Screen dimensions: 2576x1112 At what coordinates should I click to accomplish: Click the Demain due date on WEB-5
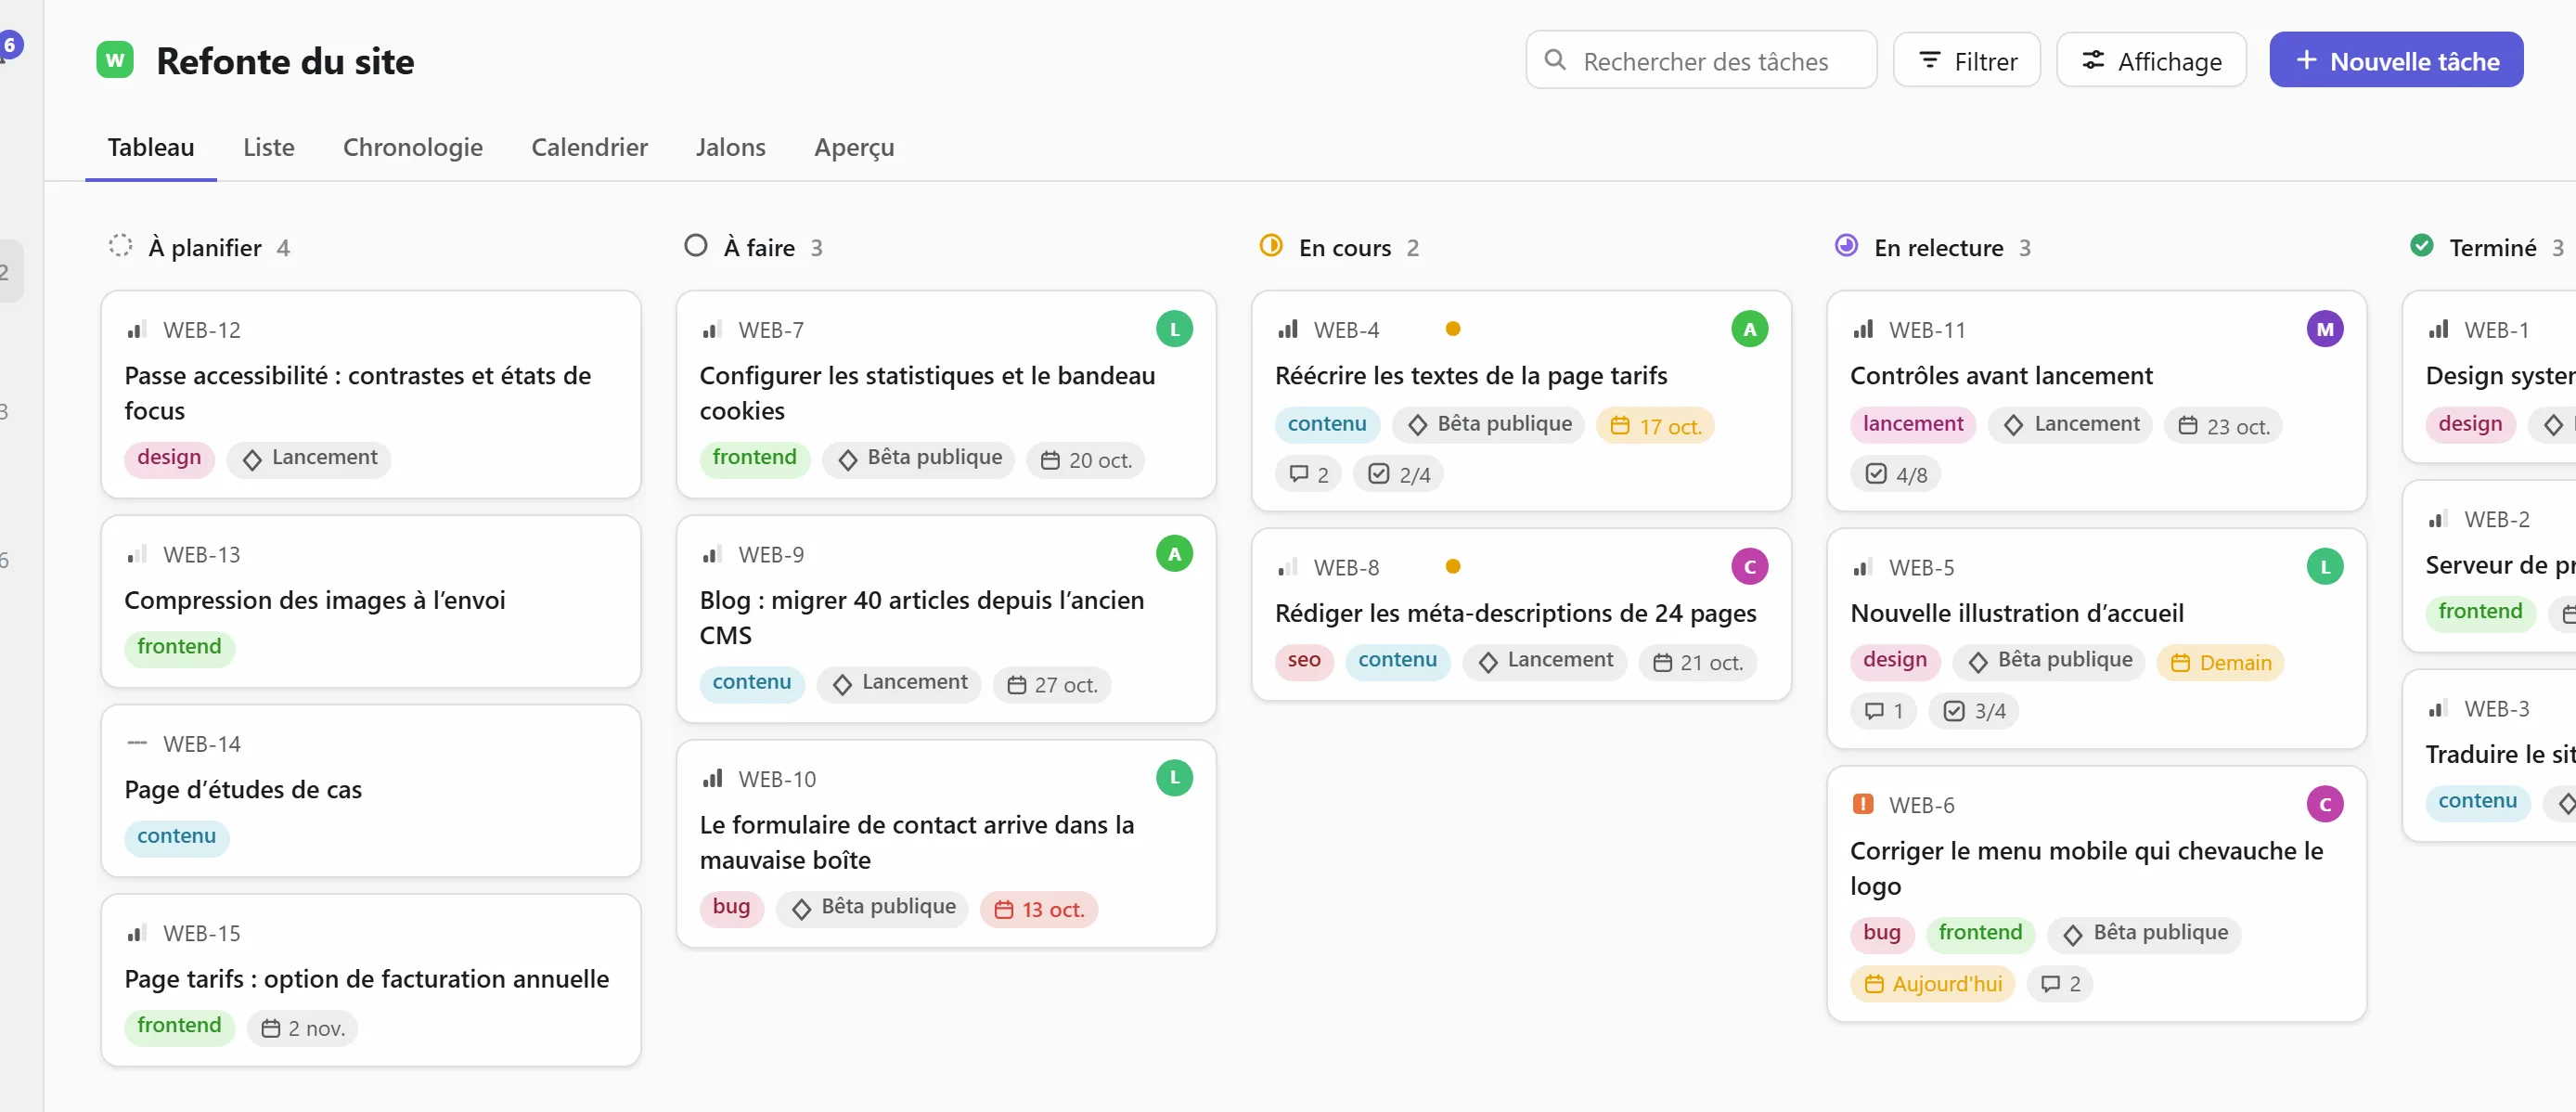[2220, 662]
